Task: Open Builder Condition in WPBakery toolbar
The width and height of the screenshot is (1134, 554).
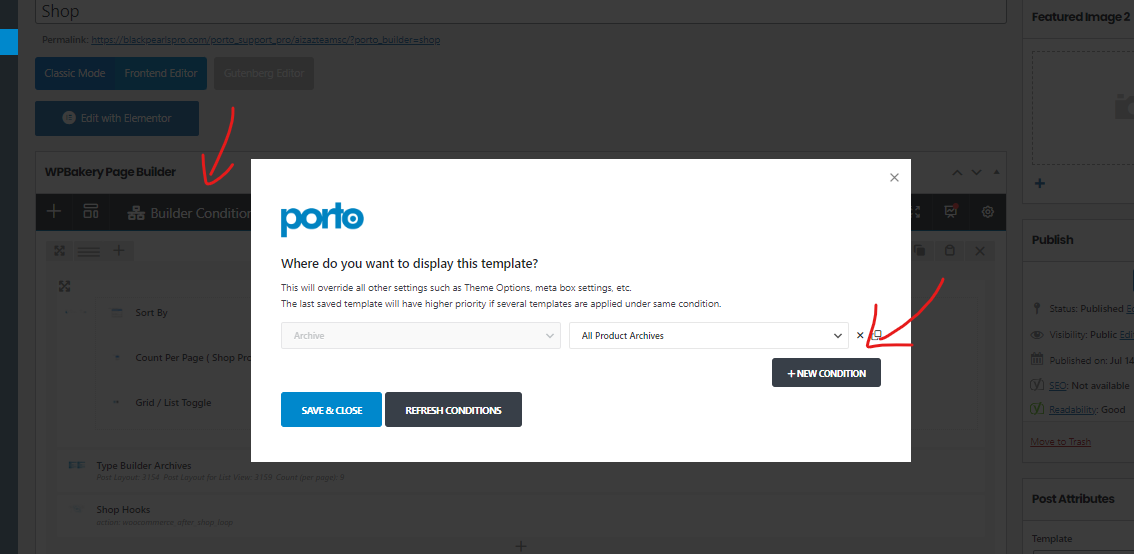Action: 189,213
